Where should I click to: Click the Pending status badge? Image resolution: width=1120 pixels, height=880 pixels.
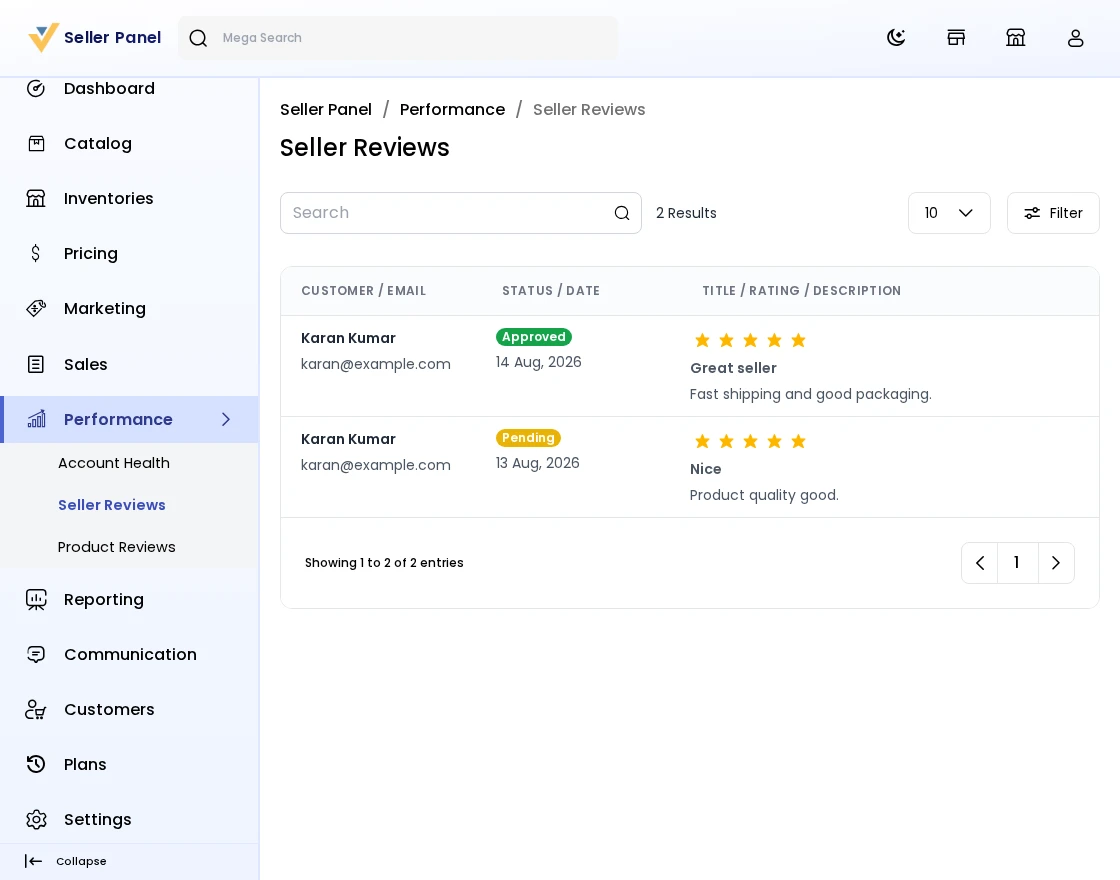pos(528,438)
